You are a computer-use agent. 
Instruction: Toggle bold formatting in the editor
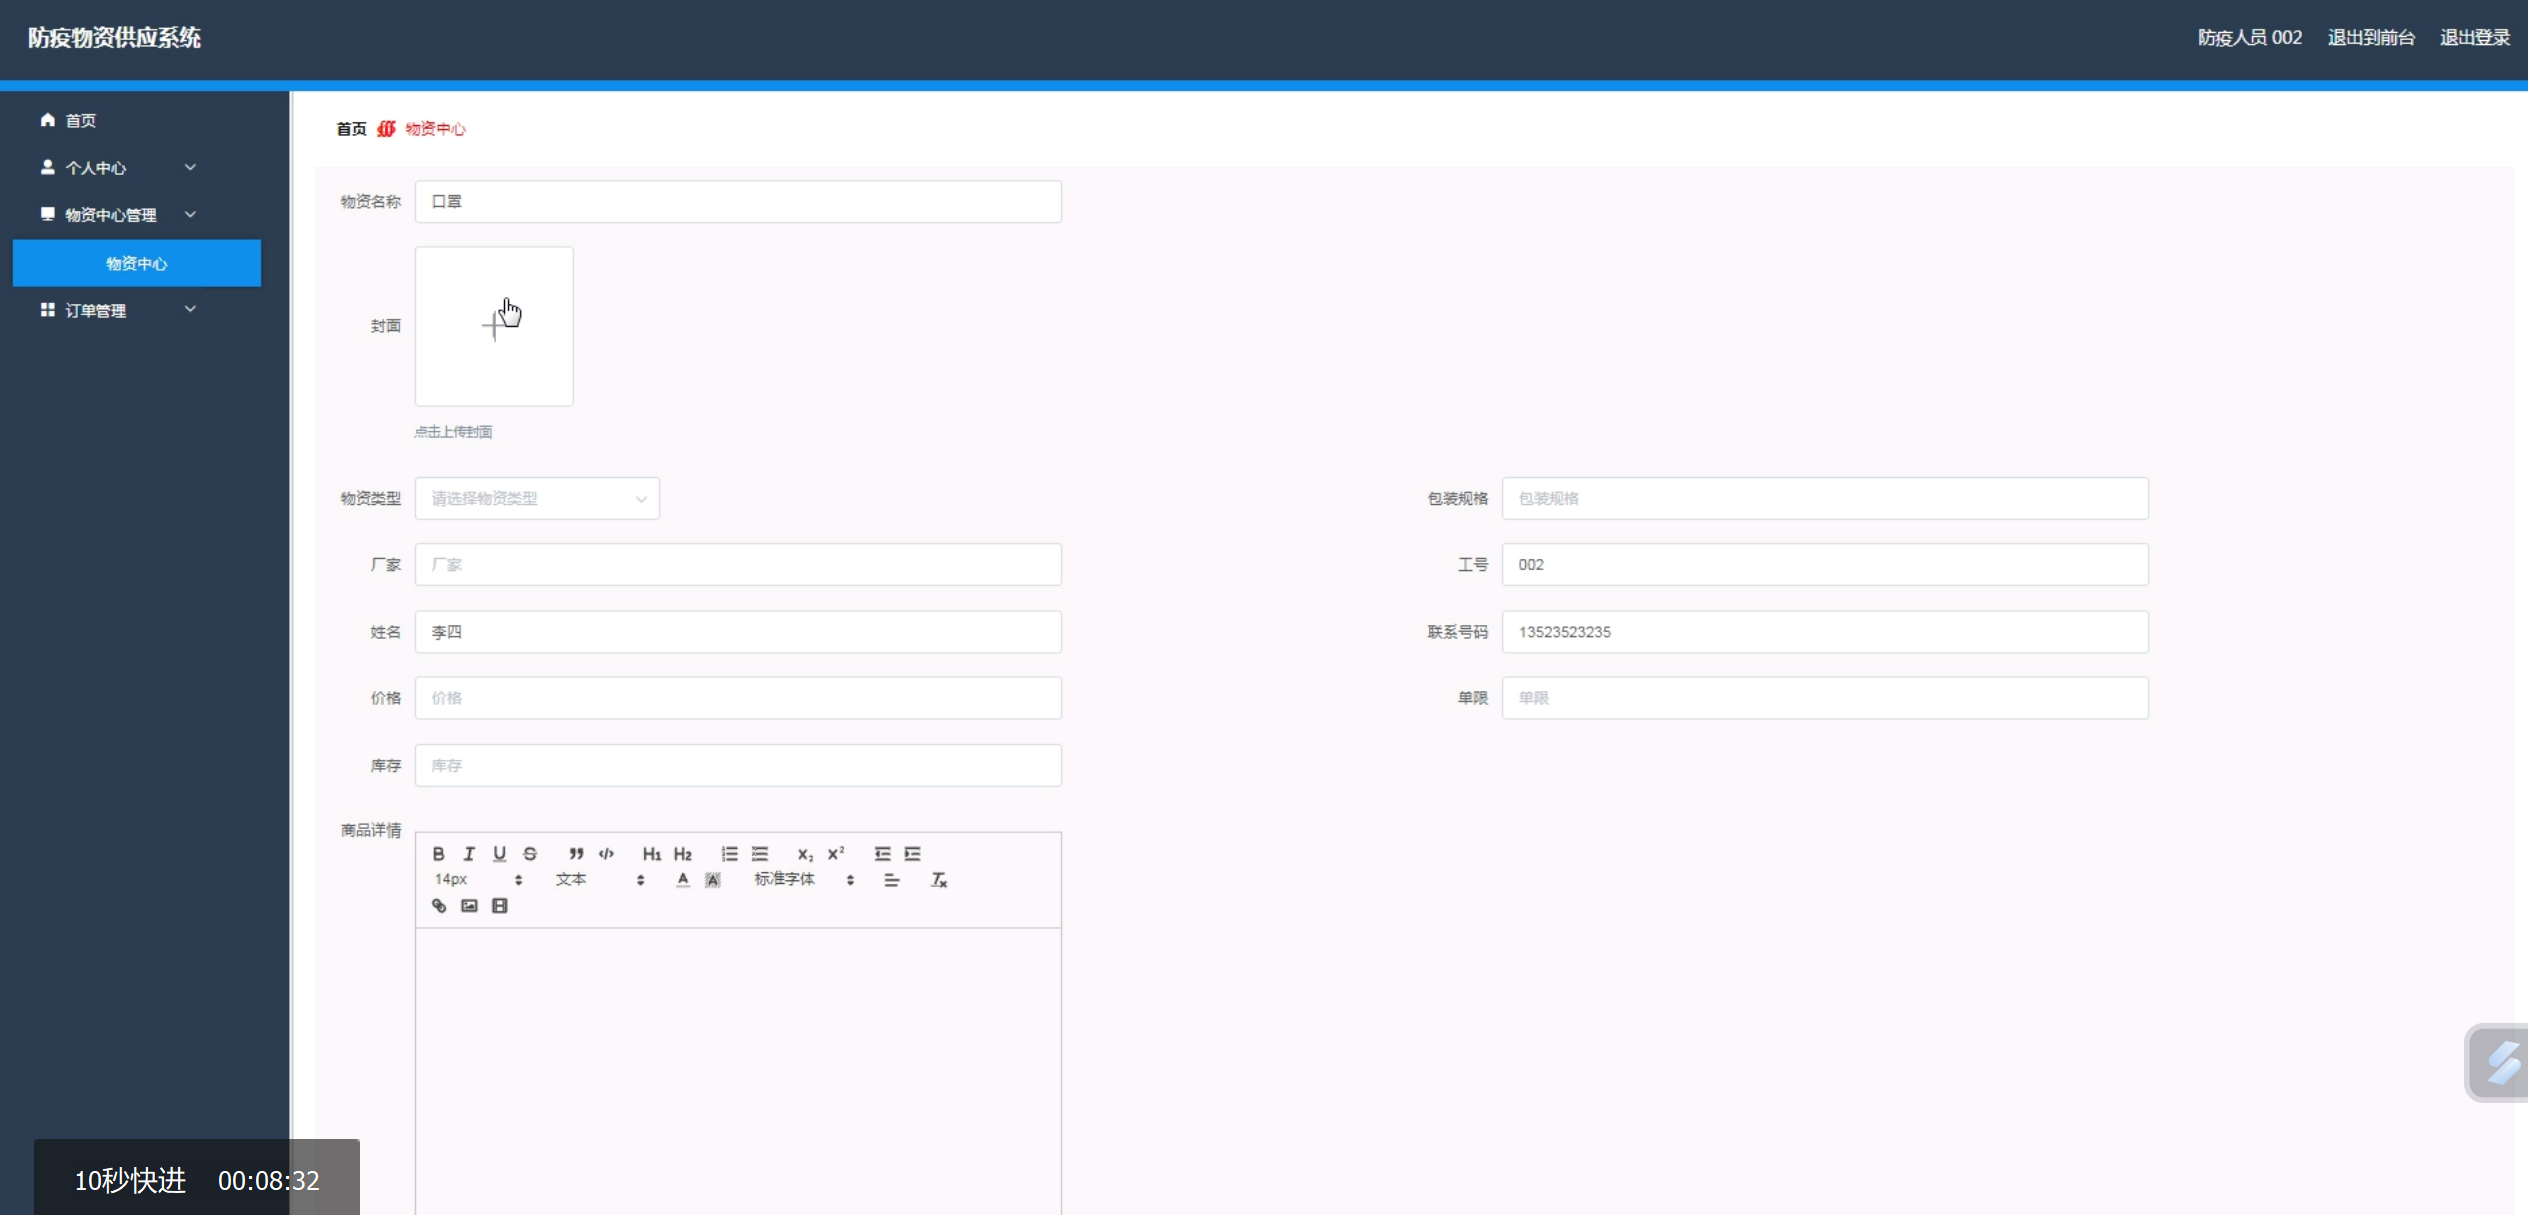(x=438, y=853)
